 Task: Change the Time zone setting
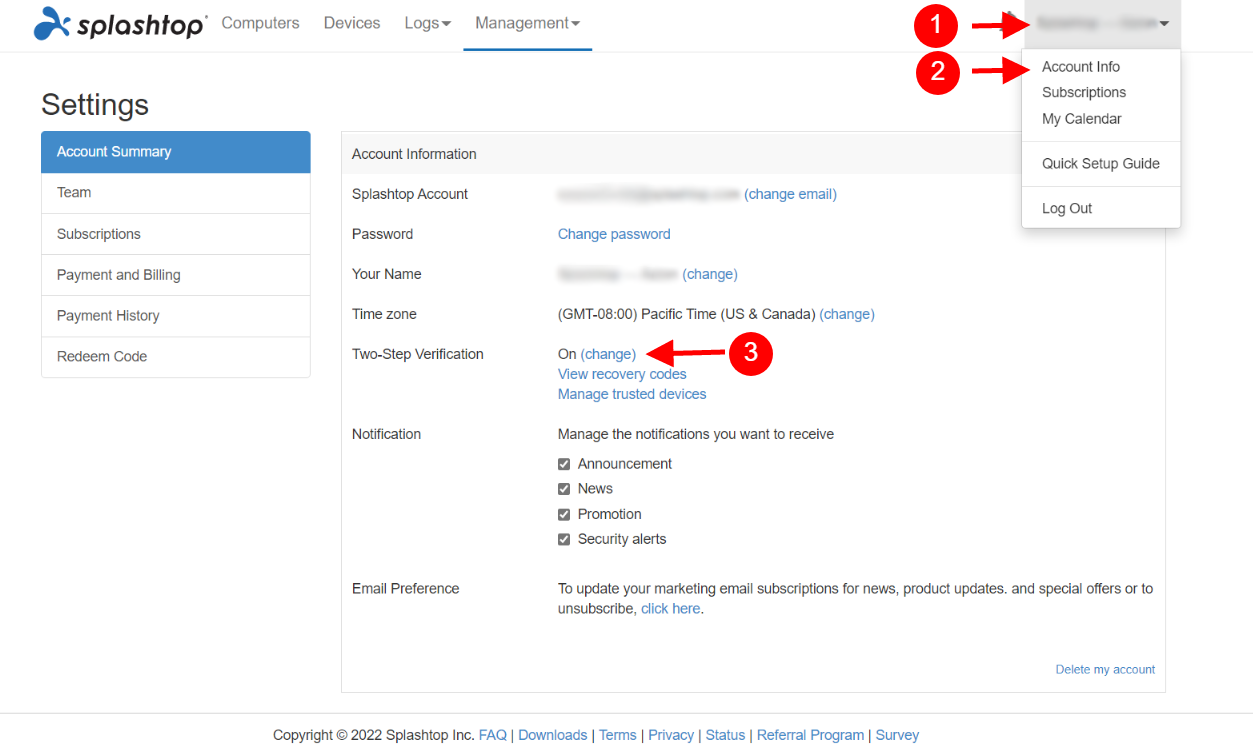point(847,314)
